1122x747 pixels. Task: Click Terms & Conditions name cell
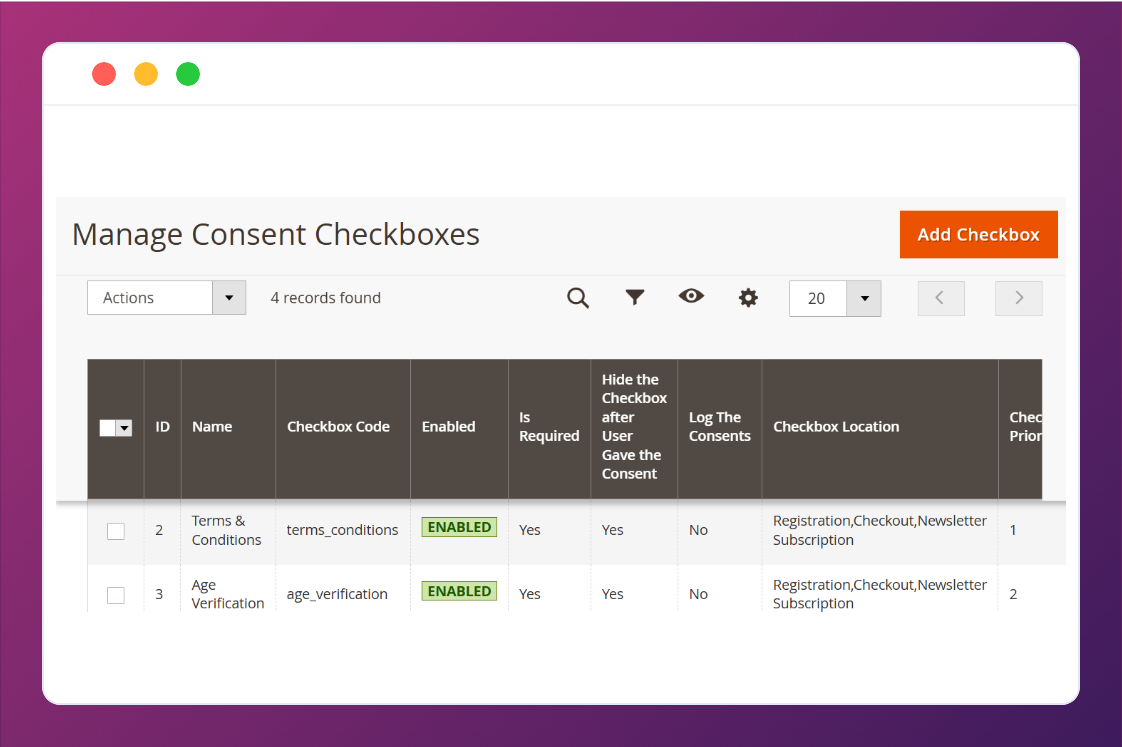click(x=226, y=530)
